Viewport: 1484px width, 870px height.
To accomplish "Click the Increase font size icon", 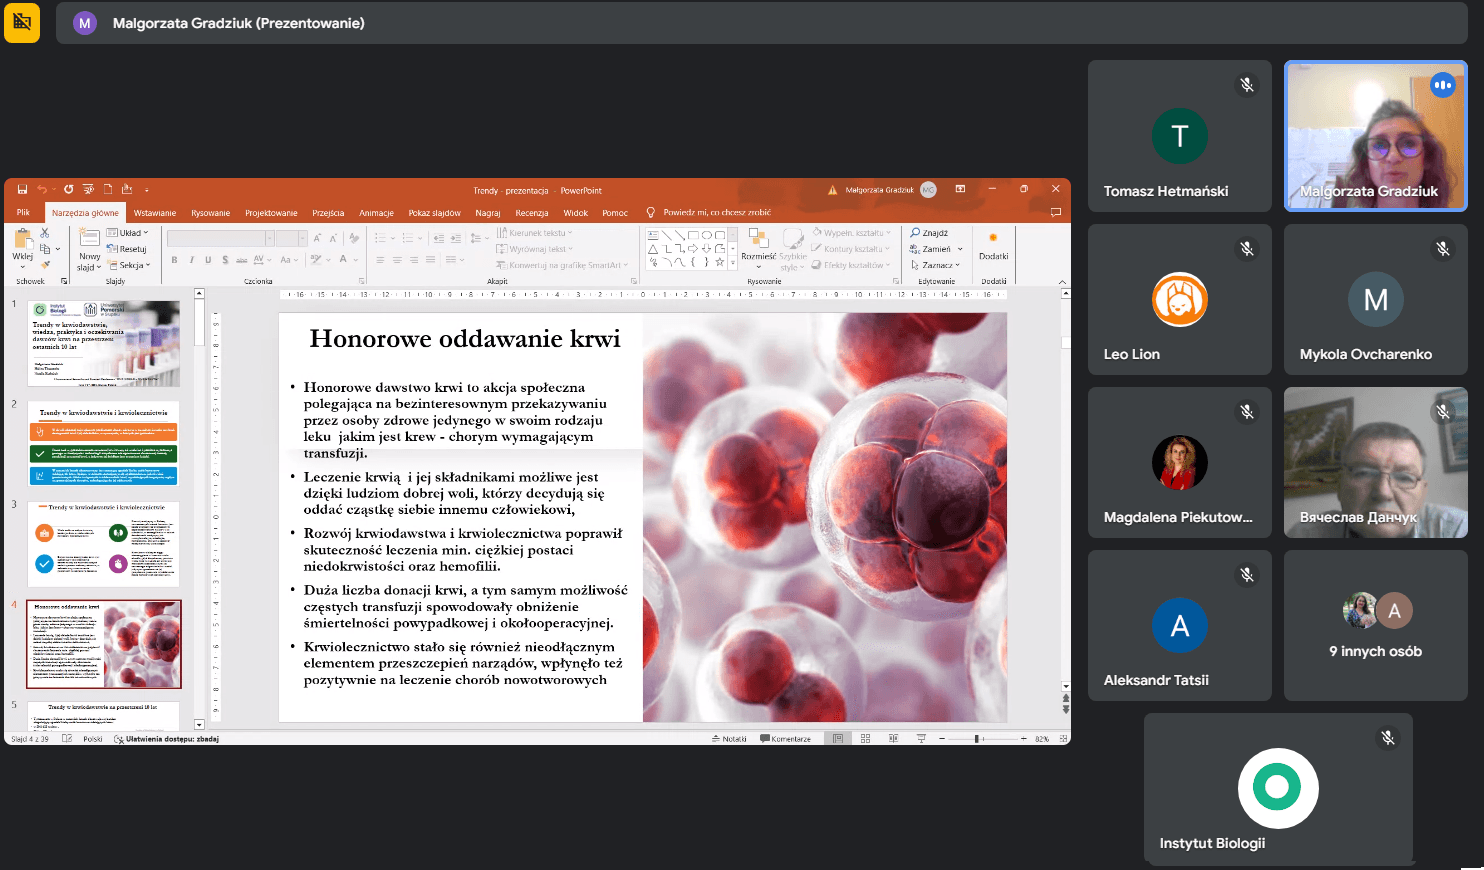I will tap(317, 238).
